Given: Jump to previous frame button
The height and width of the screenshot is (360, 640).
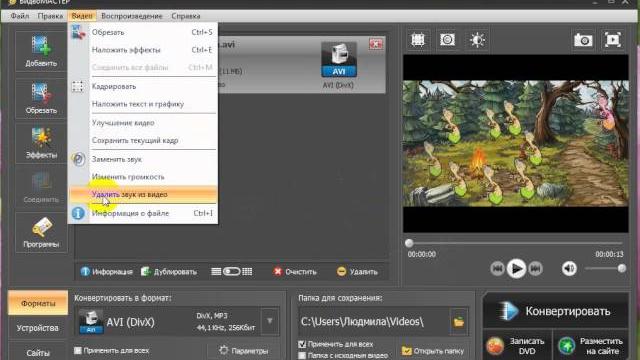Looking at the screenshot, I should (x=497, y=269).
